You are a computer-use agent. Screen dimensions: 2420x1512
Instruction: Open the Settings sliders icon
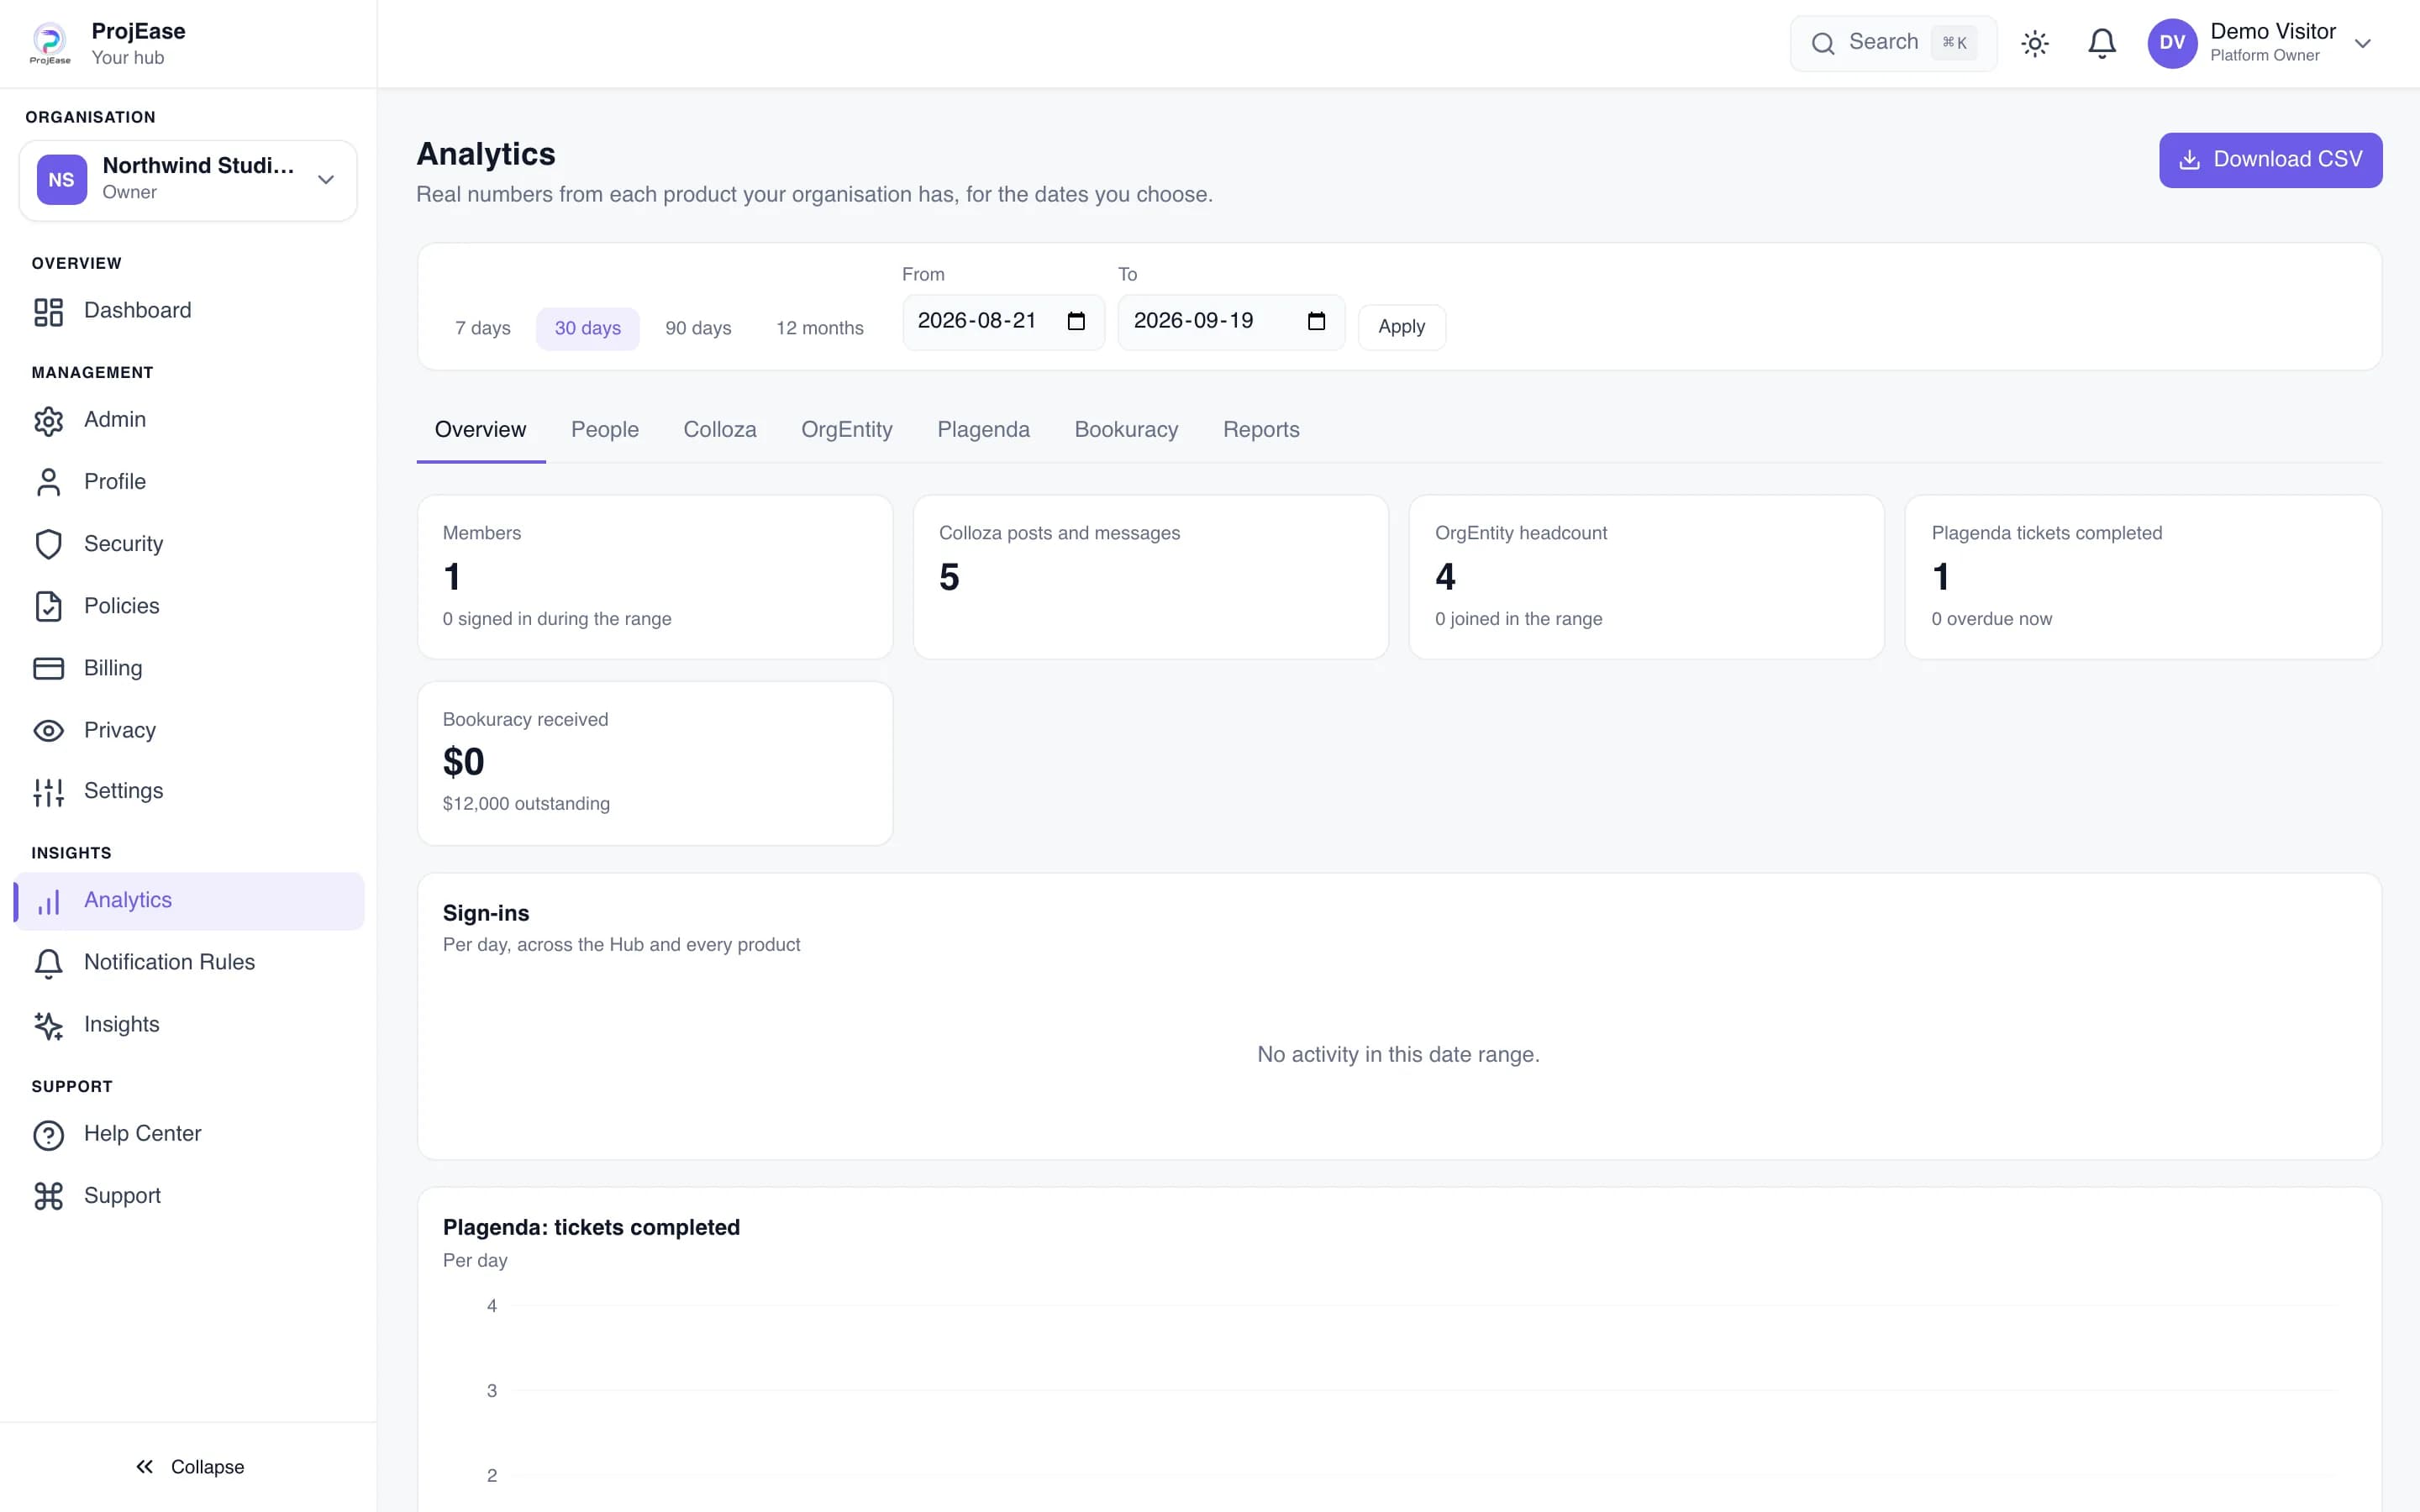click(48, 792)
